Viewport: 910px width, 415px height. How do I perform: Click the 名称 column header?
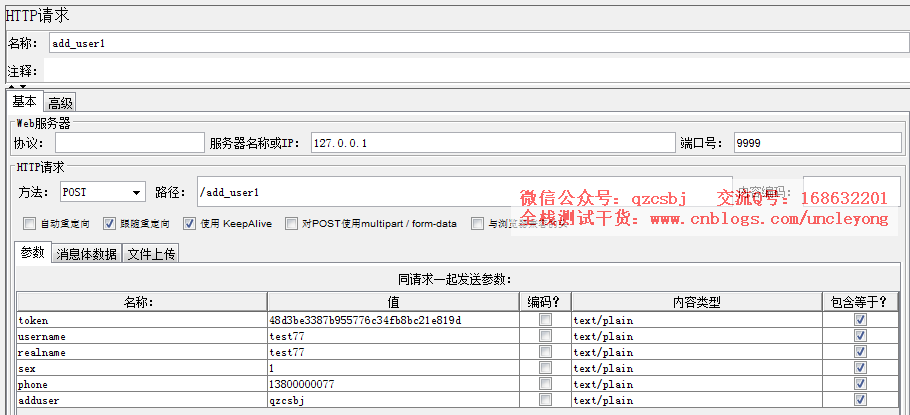point(142,302)
